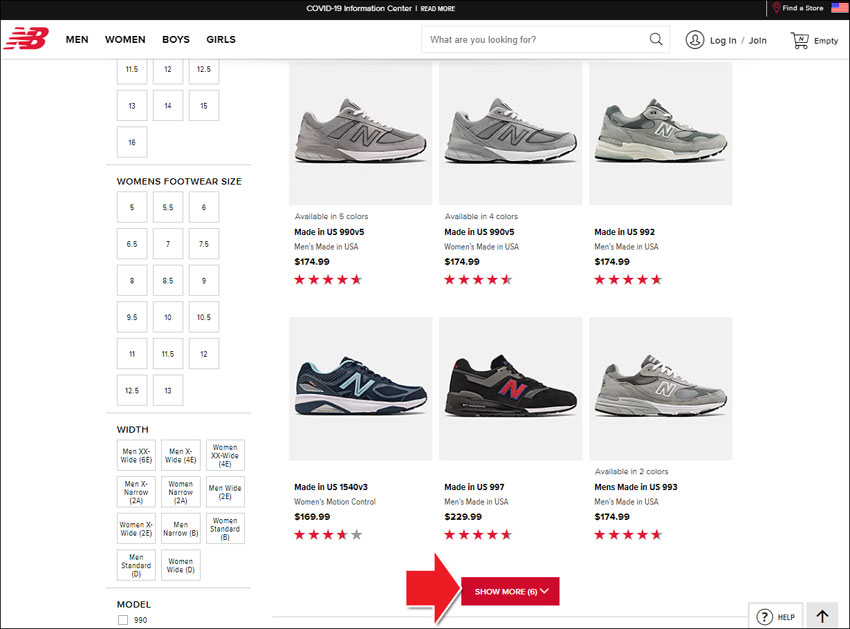
Task: Go to the New Balance logo homepage
Action: click(x=26, y=38)
